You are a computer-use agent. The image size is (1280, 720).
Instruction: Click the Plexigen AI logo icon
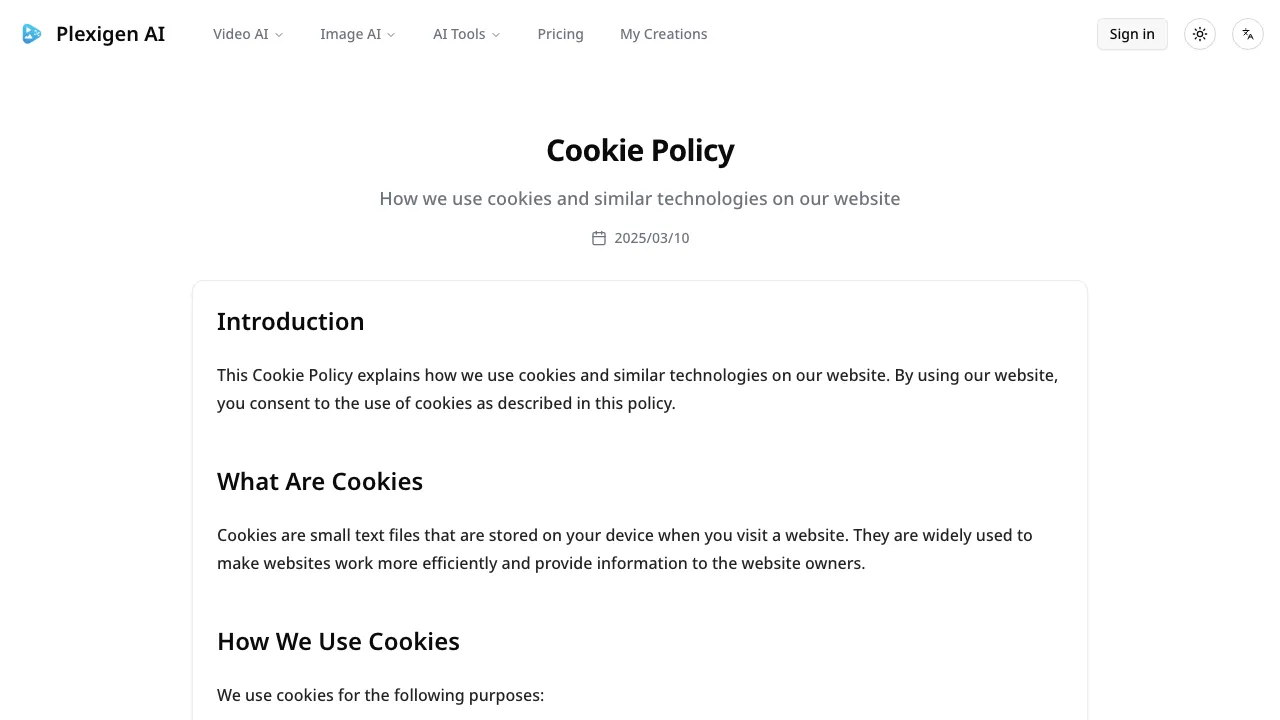(x=32, y=34)
